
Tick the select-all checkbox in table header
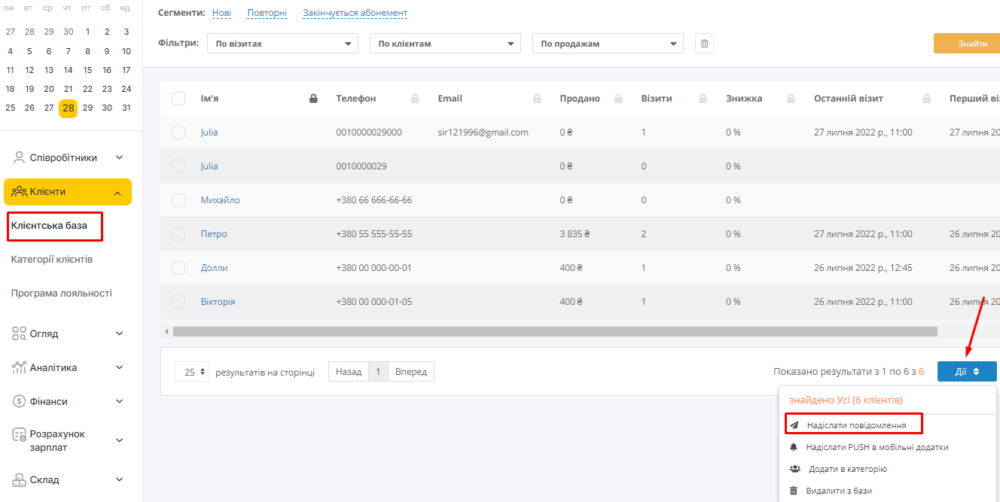[178, 99]
